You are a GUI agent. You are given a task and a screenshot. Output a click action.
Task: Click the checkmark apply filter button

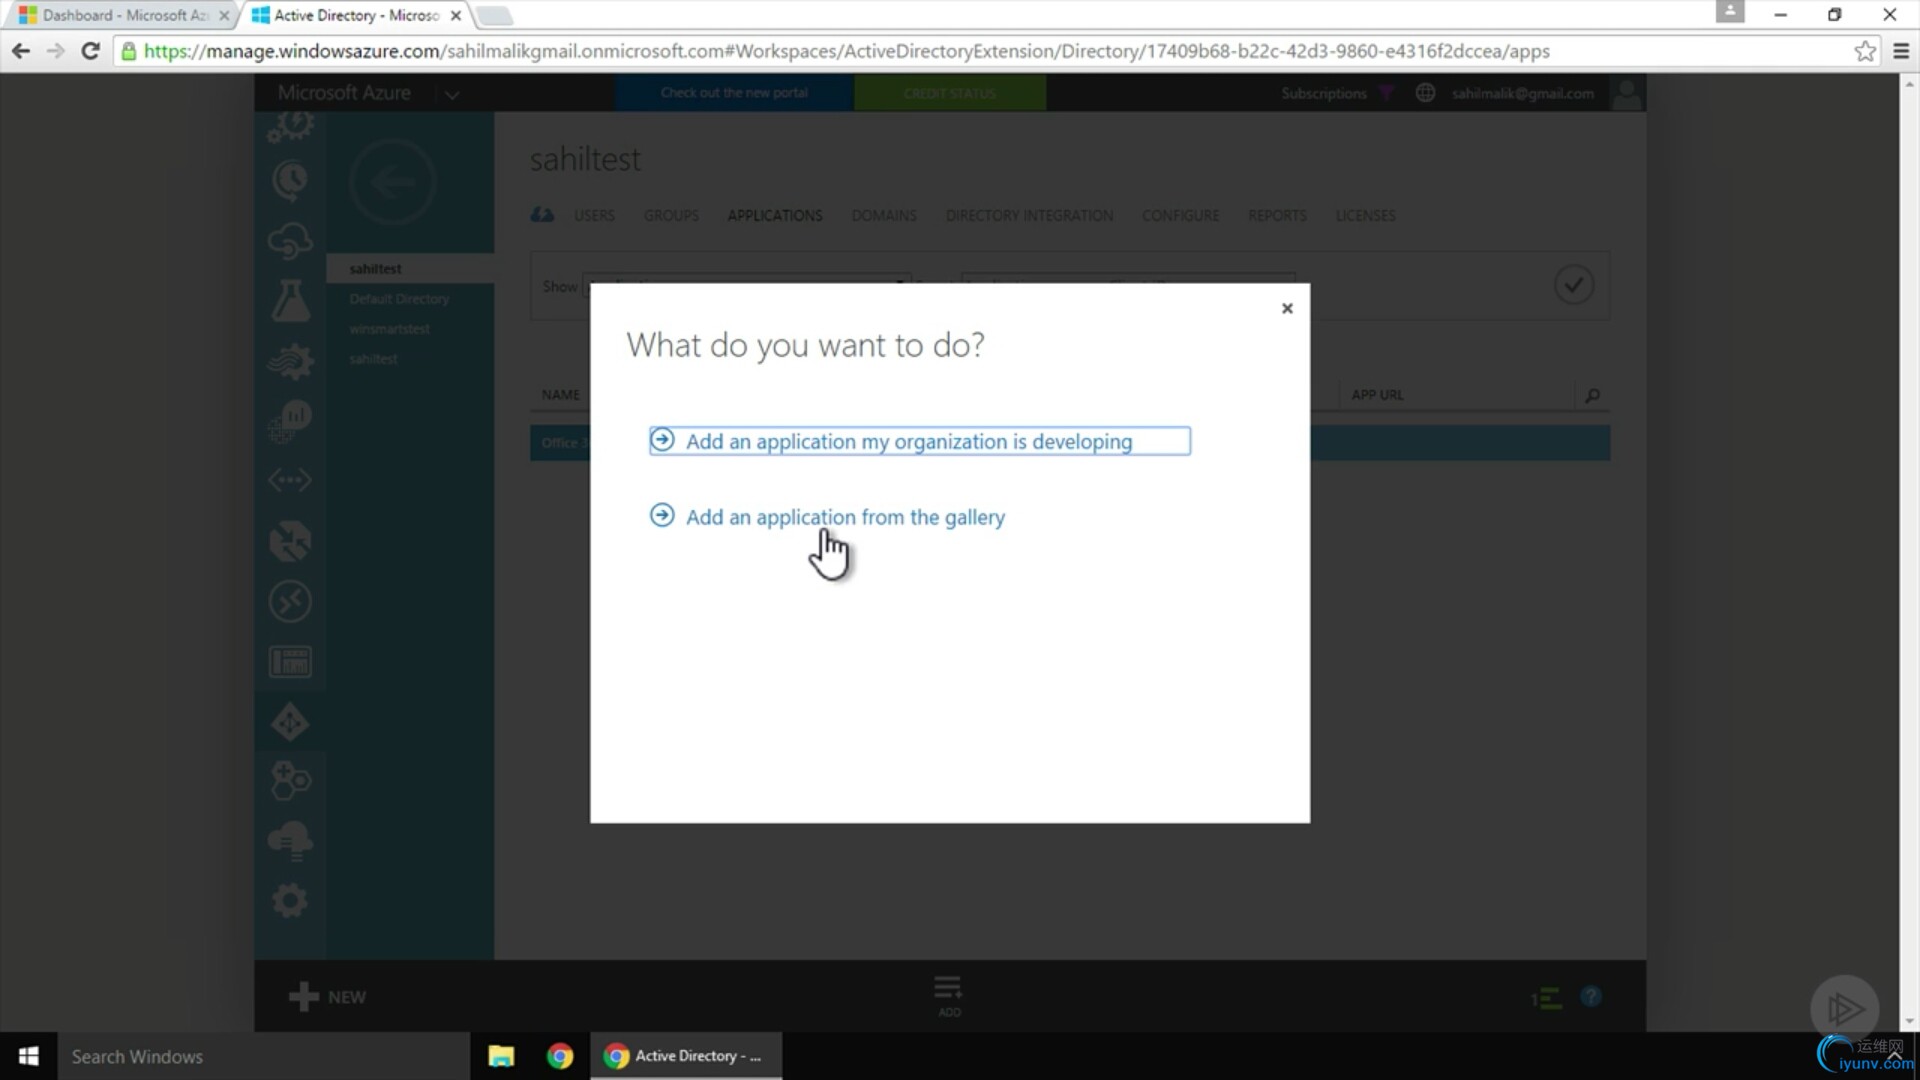tap(1574, 285)
